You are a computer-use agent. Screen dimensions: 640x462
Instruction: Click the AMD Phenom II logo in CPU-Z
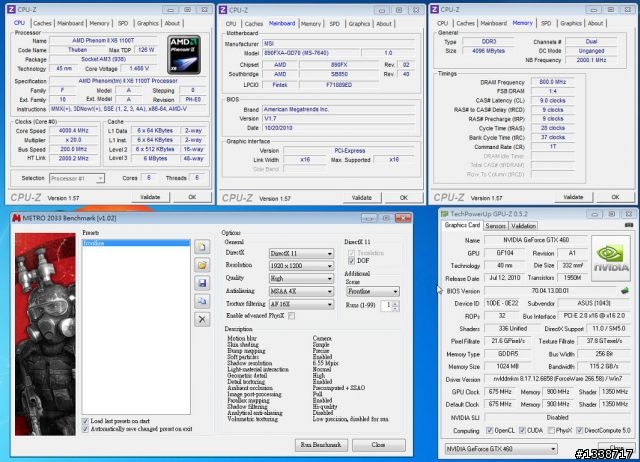pos(184,55)
